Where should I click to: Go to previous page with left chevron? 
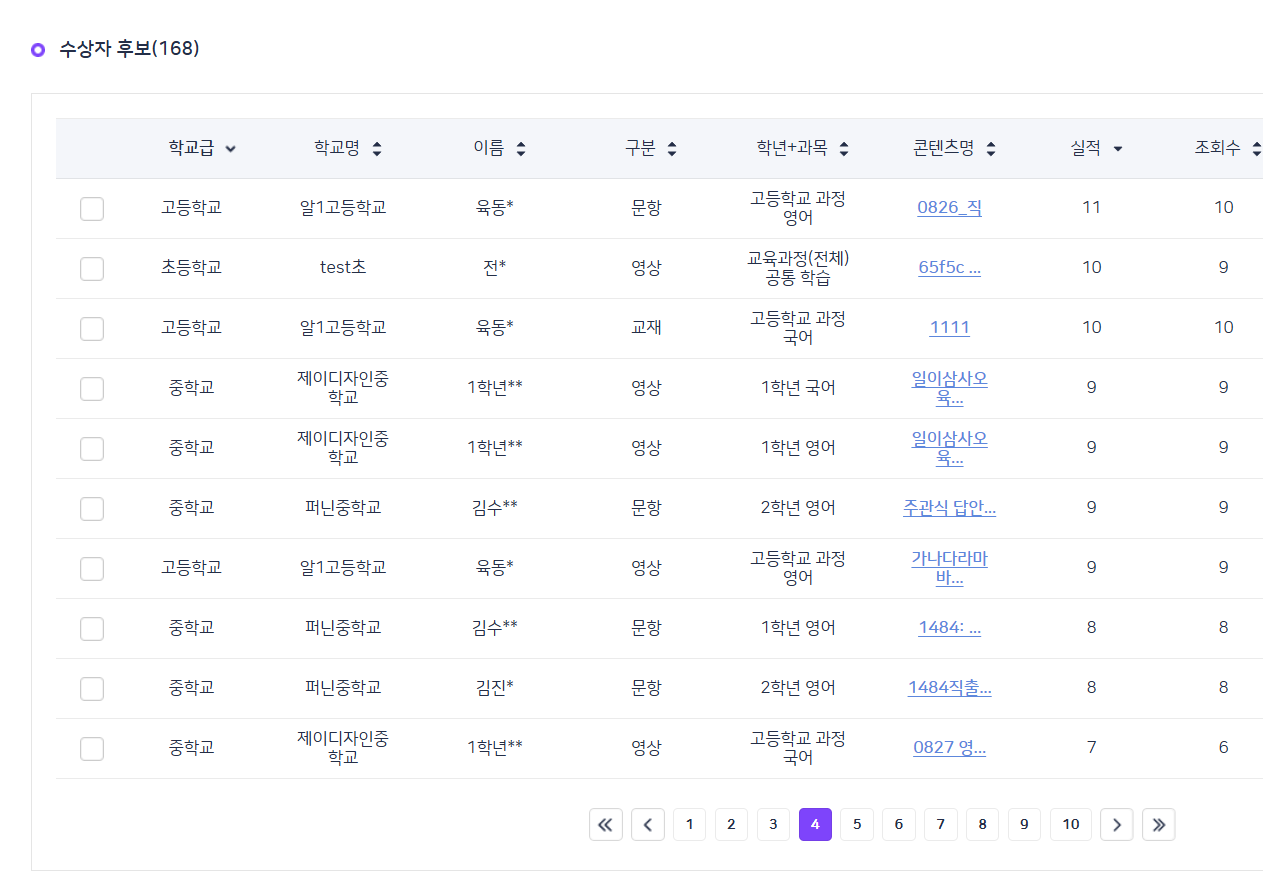[x=647, y=824]
